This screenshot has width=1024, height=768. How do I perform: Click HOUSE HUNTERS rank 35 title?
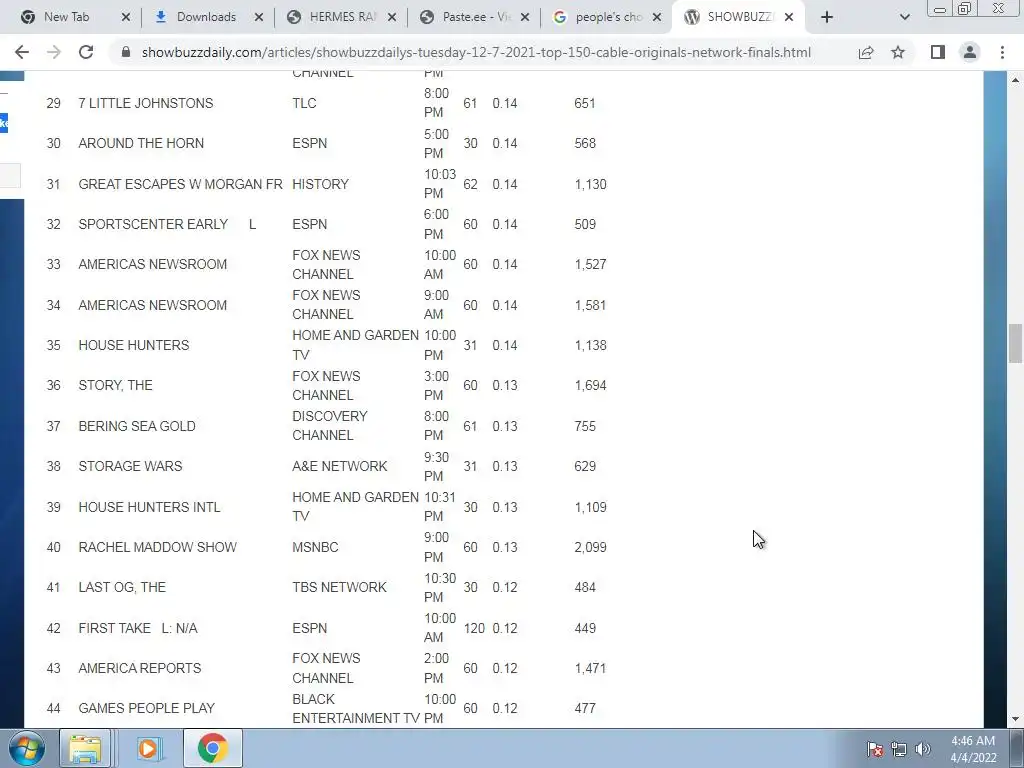(x=134, y=345)
